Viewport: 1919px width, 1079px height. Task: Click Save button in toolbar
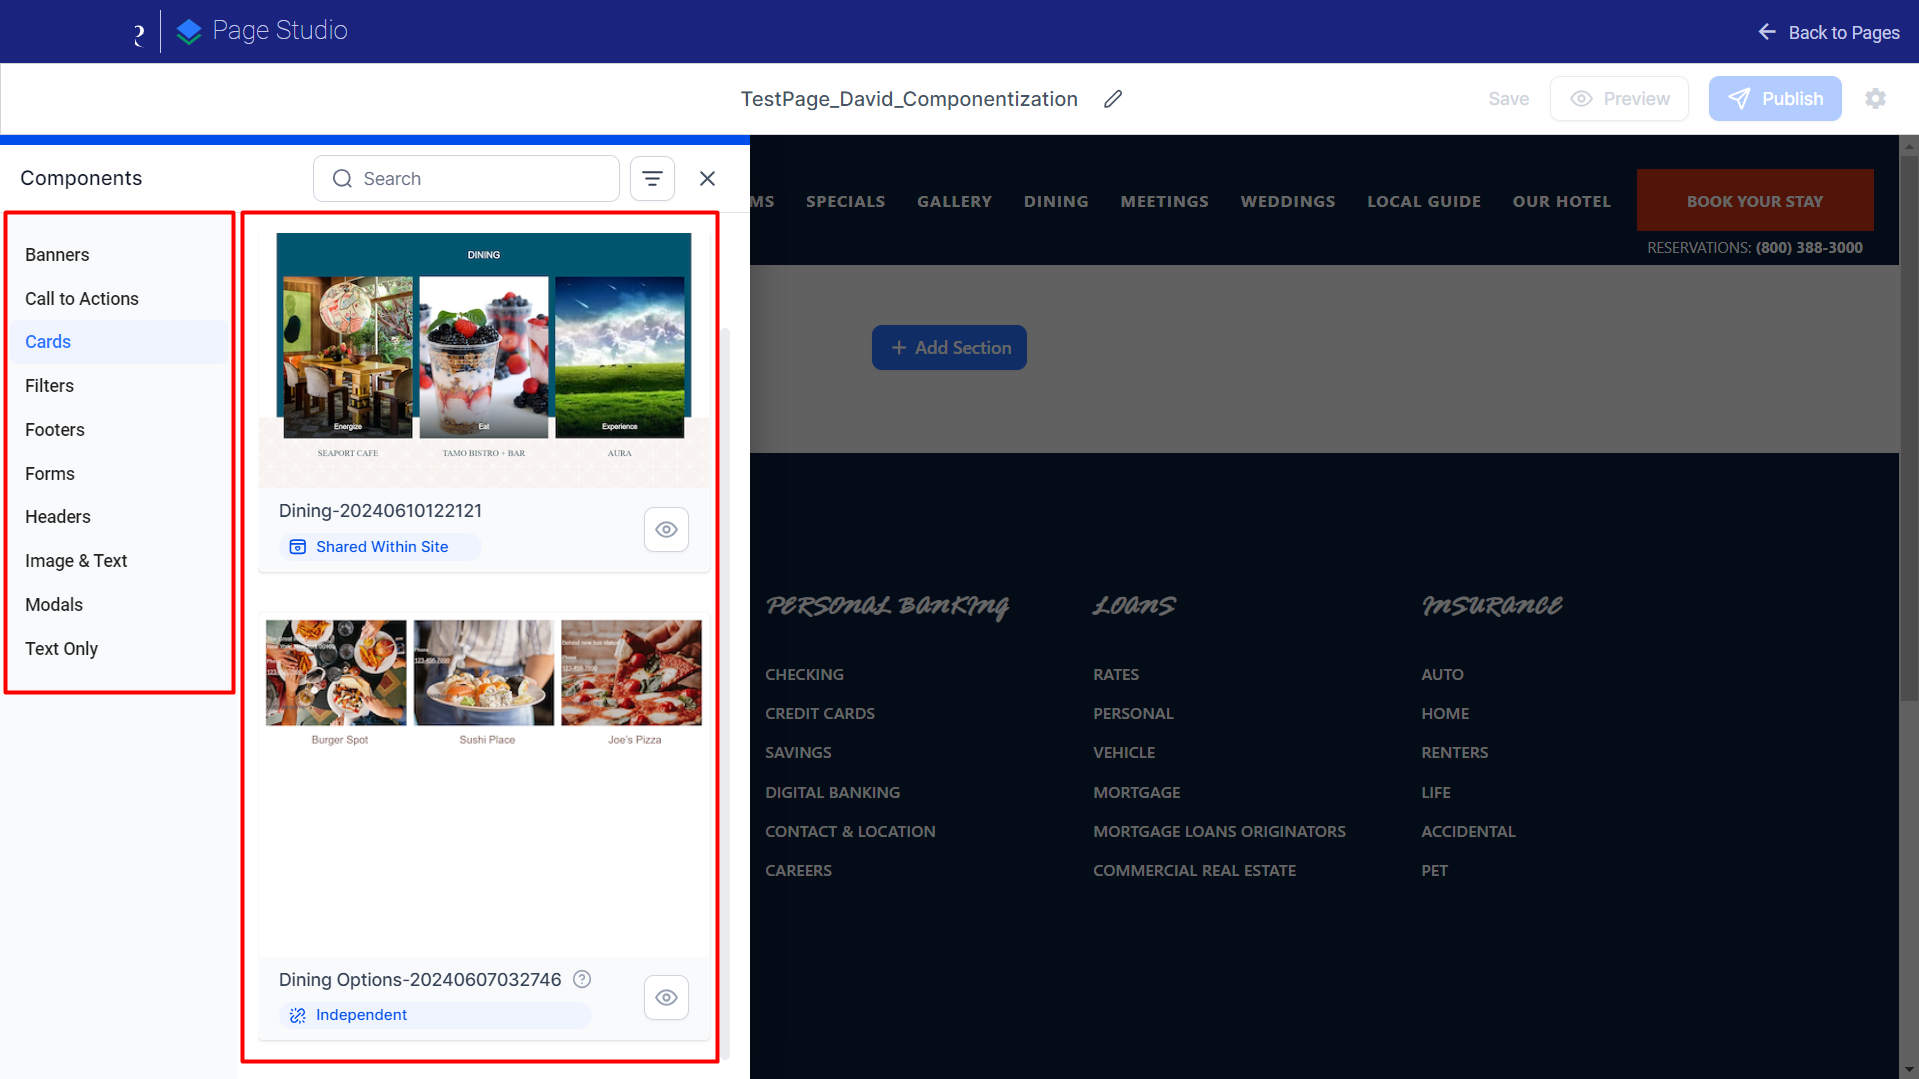1508,99
